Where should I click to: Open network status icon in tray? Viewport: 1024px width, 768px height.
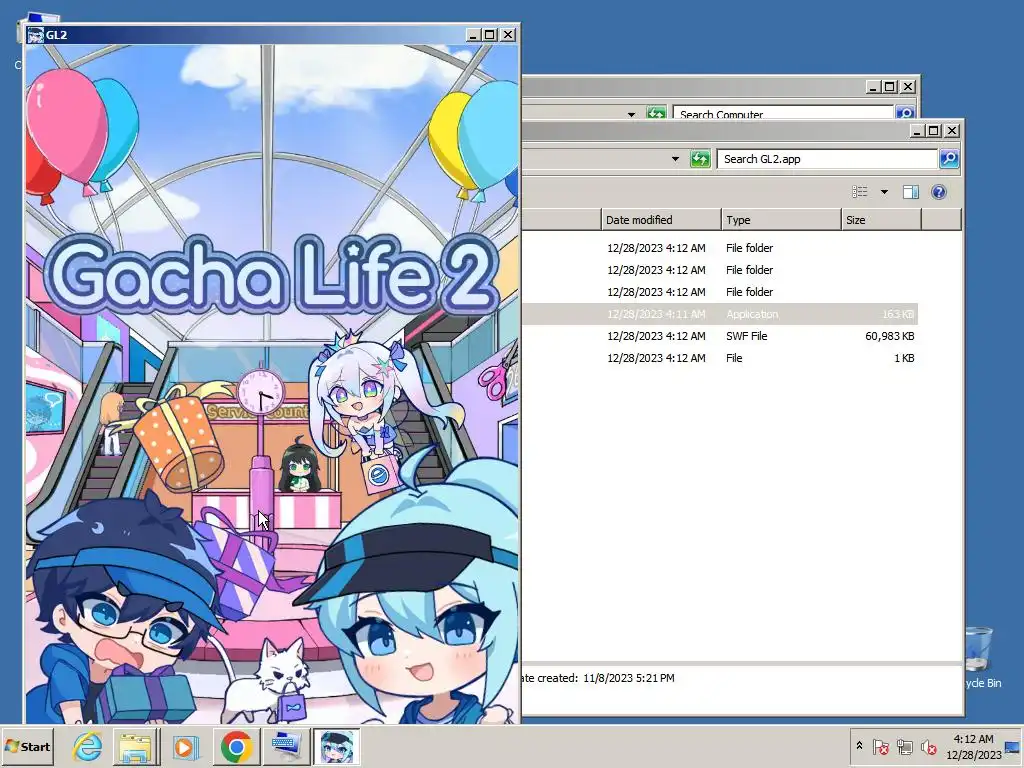click(904, 746)
